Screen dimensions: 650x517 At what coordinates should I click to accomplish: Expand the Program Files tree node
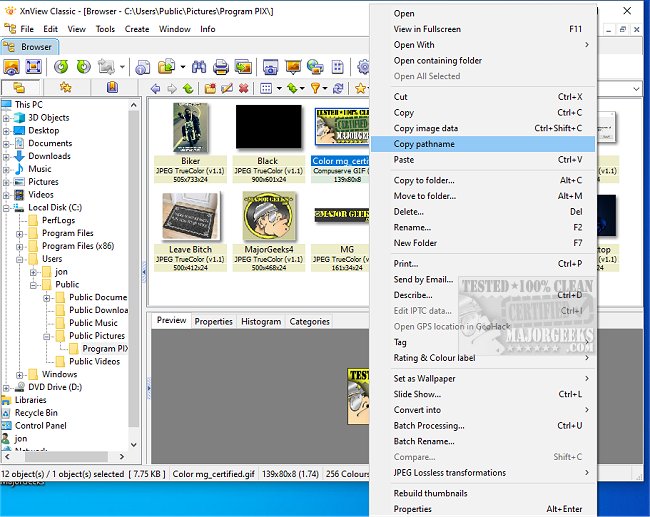click(x=21, y=233)
